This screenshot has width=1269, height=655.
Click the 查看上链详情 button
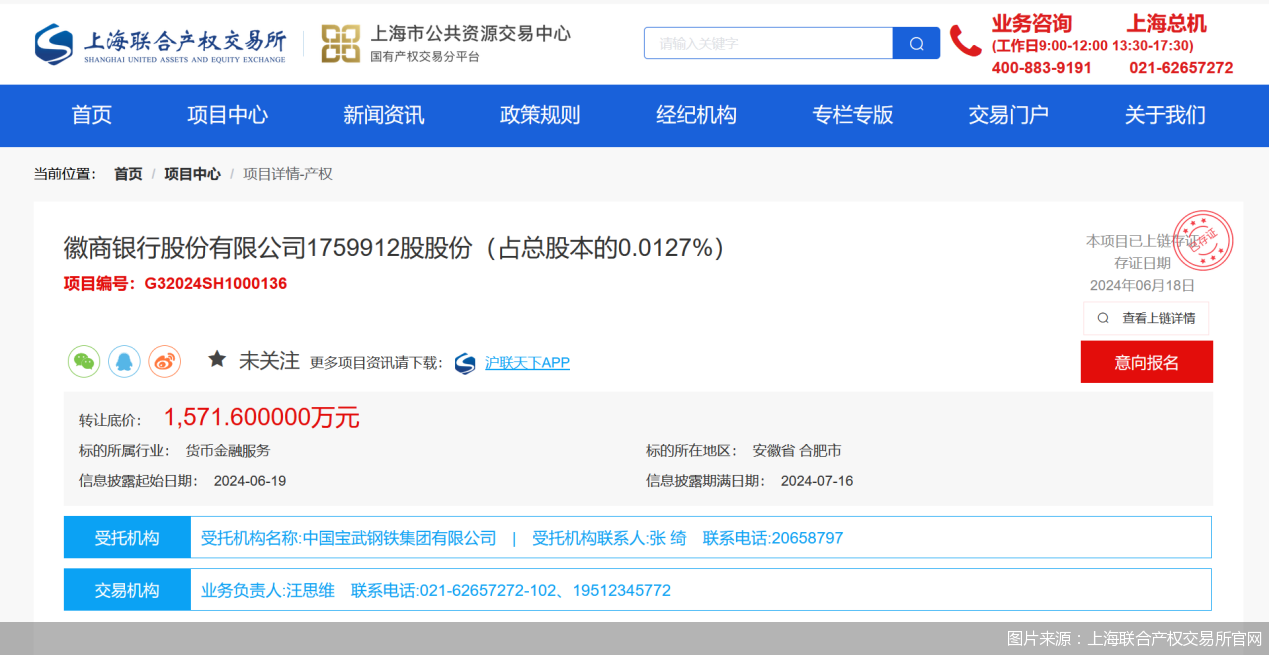tap(1146, 318)
